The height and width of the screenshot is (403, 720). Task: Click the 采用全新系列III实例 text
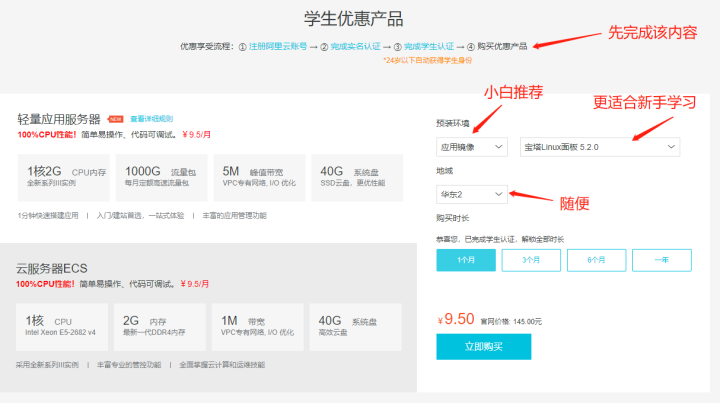click(47, 365)
